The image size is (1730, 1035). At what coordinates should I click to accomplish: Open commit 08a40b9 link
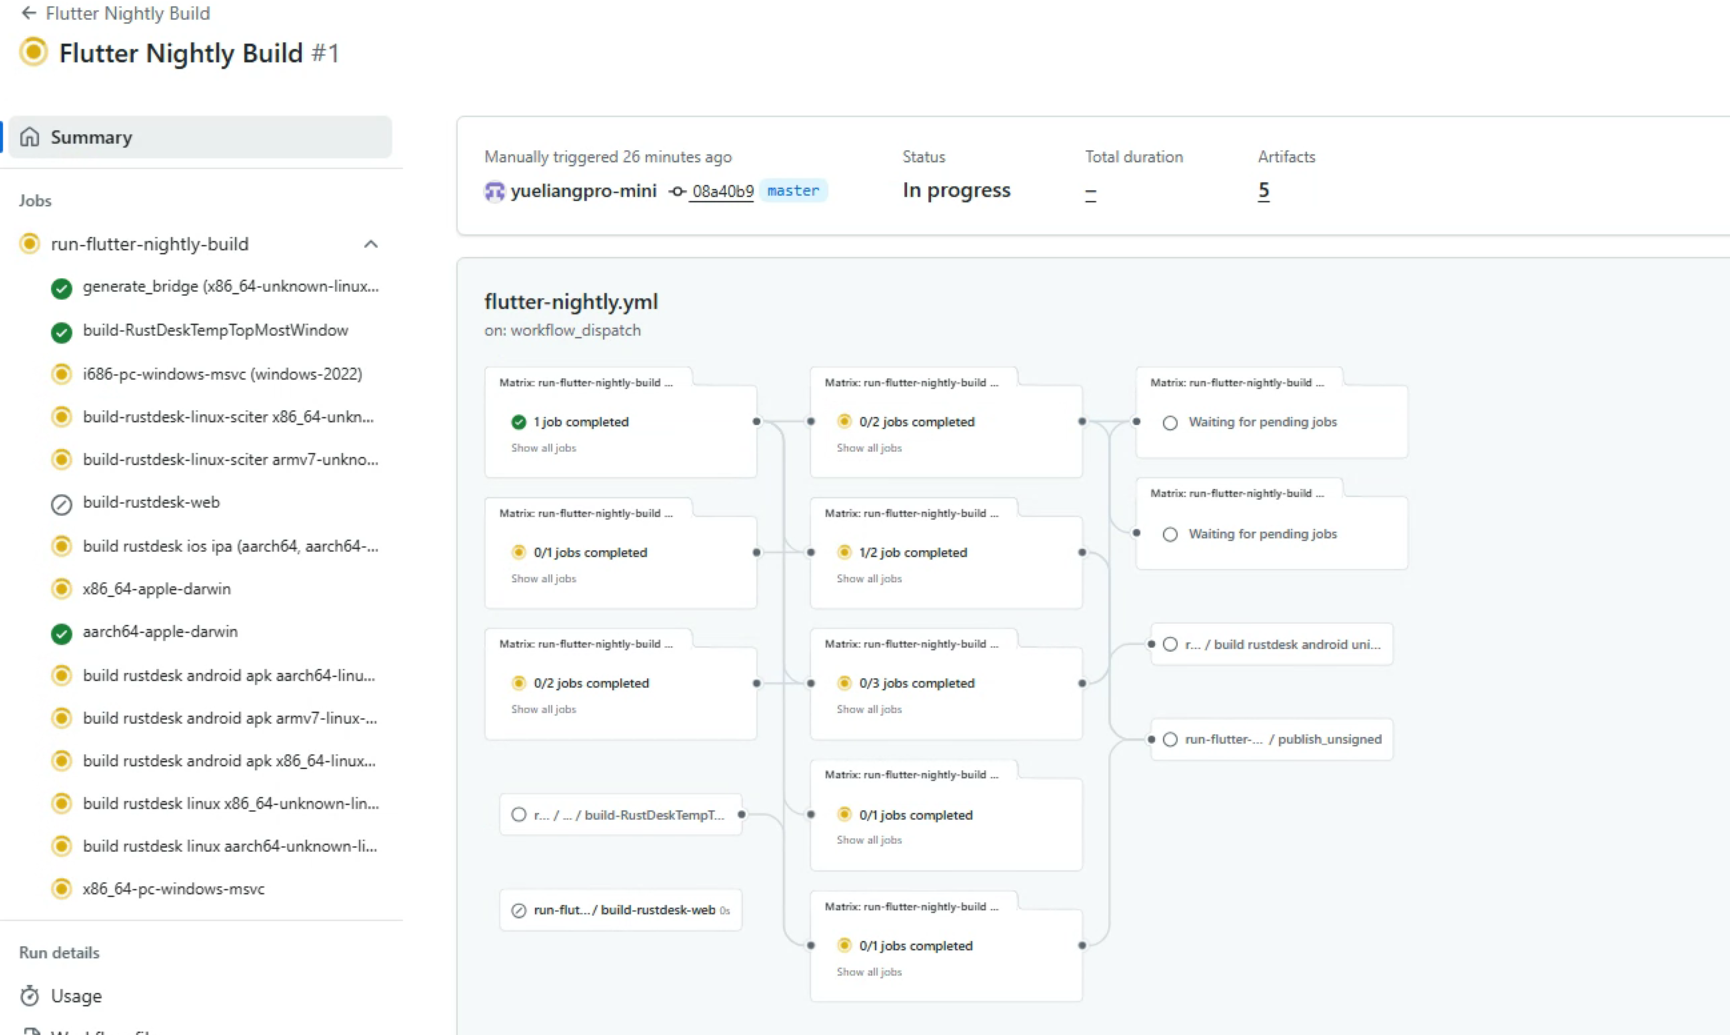coord(722,191)
